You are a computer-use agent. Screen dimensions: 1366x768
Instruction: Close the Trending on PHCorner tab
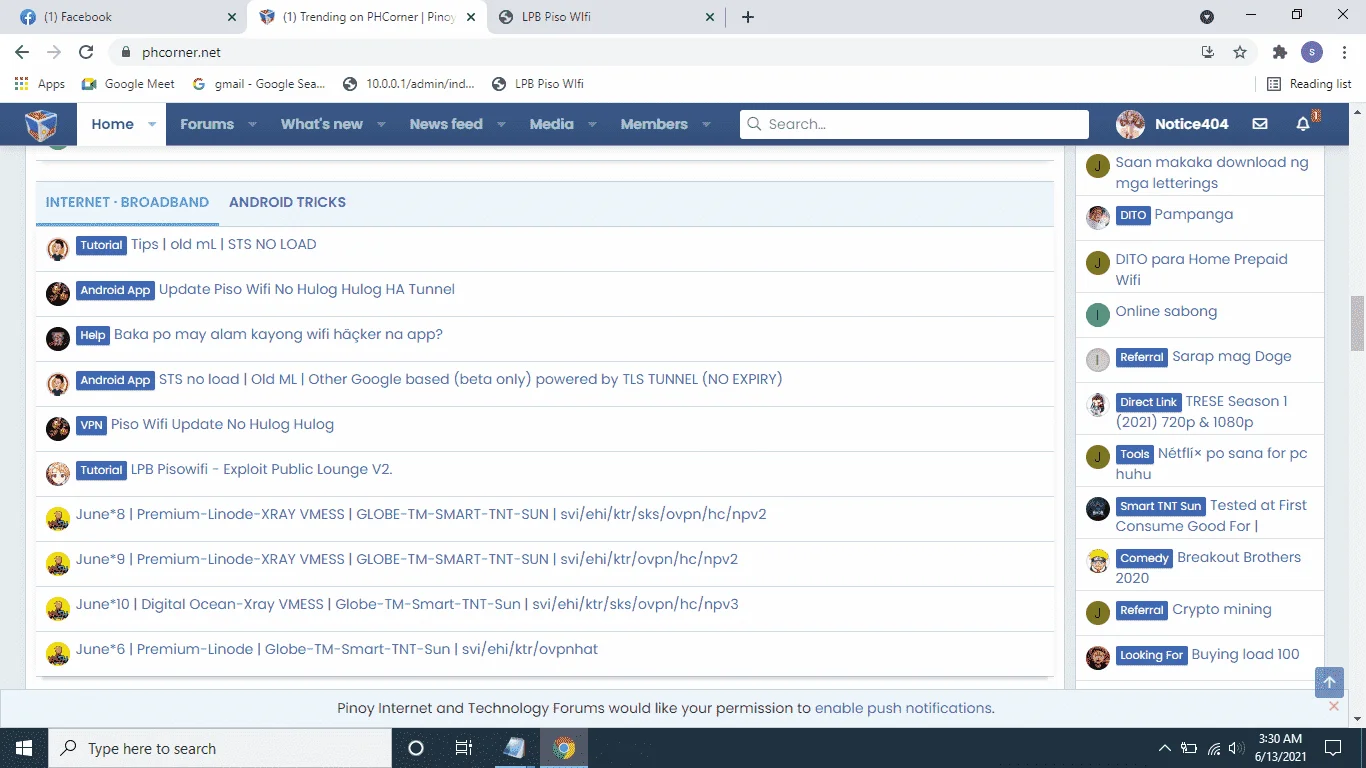(471, 17)
